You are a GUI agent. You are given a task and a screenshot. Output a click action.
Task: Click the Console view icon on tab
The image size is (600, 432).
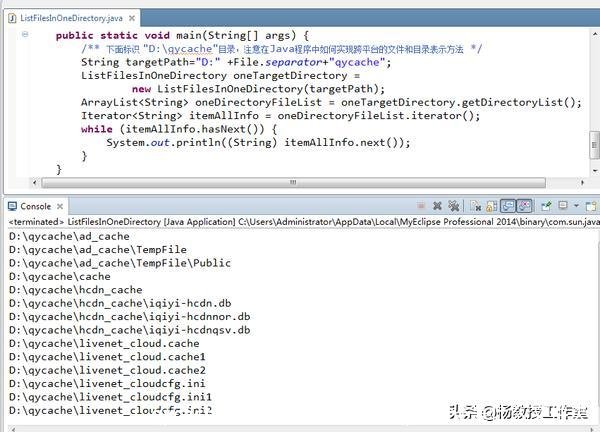(x=12, y=205)
